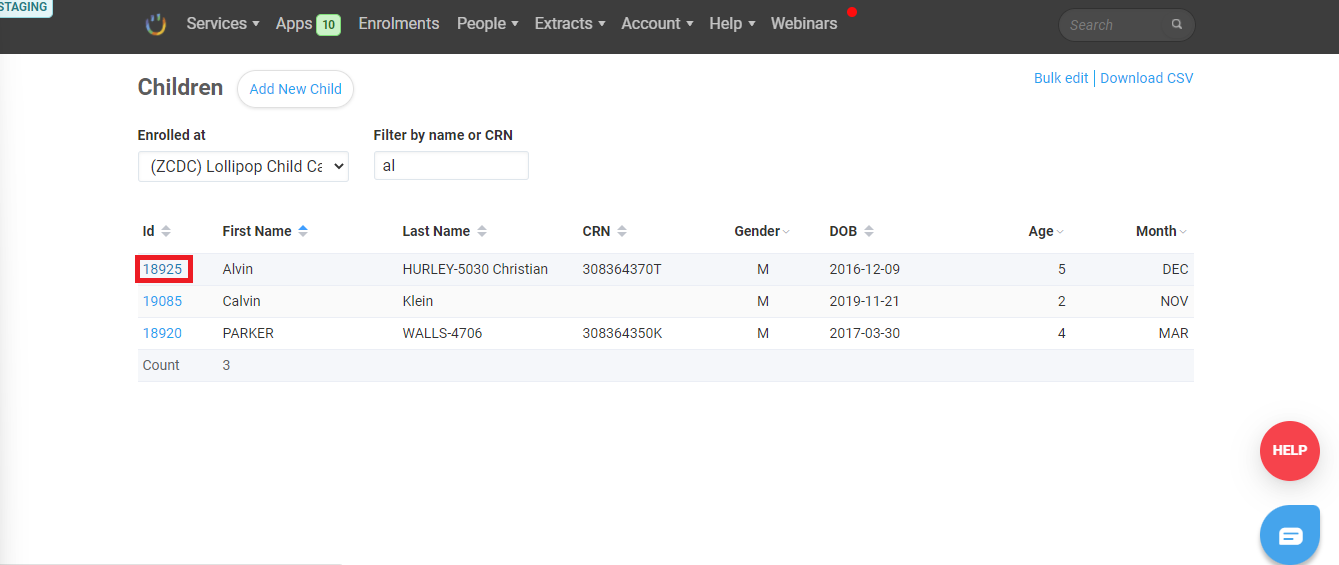Click CRN 308364350K
This screenshot has width=1339, height=565.
pyautogui.click(x=622, y=333)
